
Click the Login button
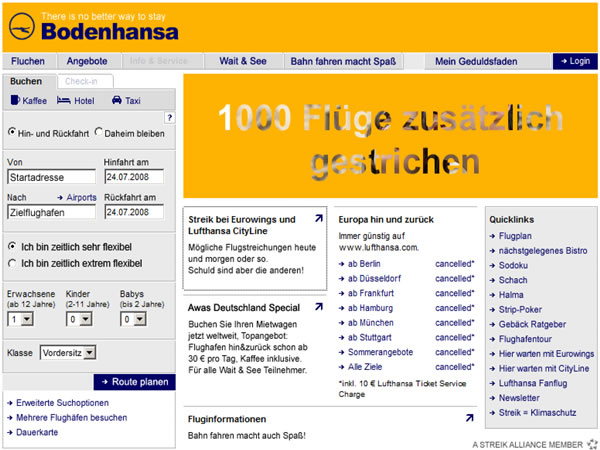pos(575,61)
